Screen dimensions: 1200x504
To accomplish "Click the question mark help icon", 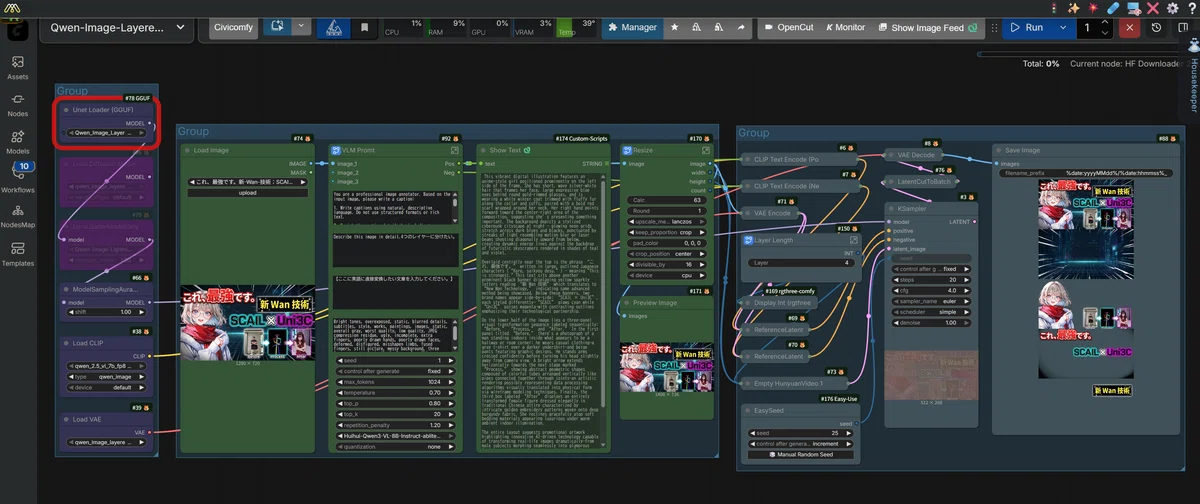I will 1190,7.
